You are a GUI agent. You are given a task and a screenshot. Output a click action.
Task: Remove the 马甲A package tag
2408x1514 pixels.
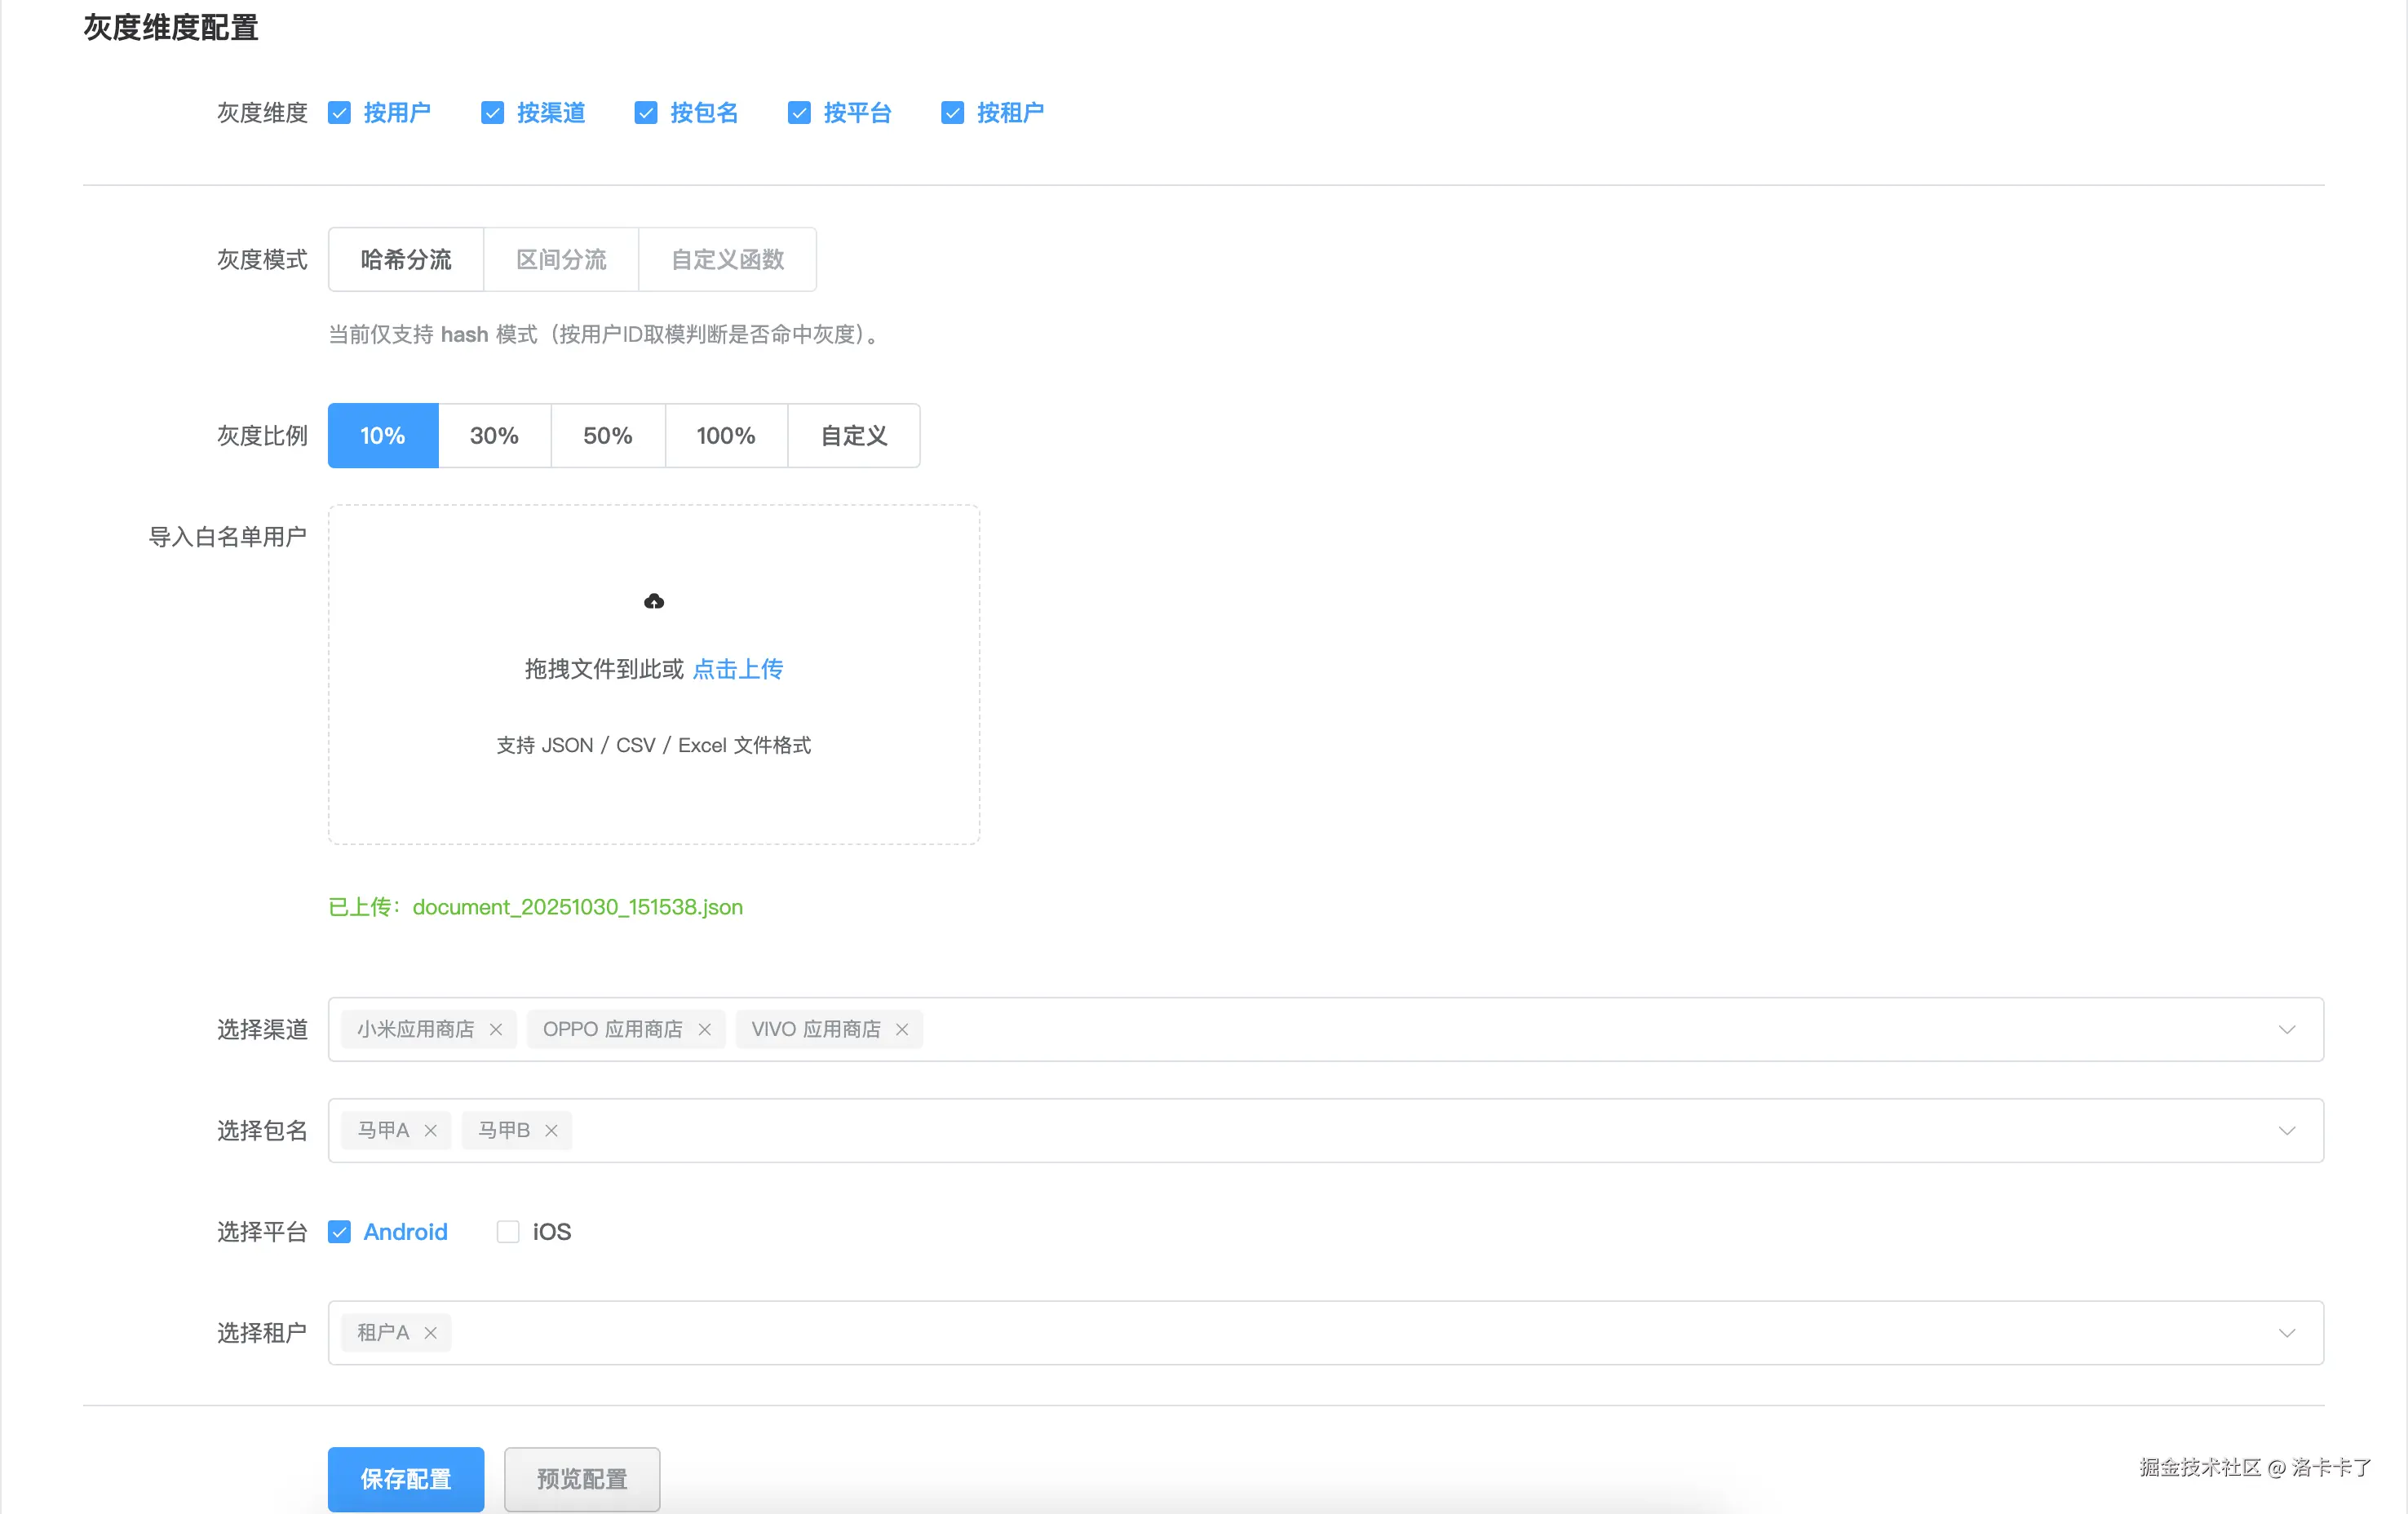pyautogui.click(x=431, y=1130)
